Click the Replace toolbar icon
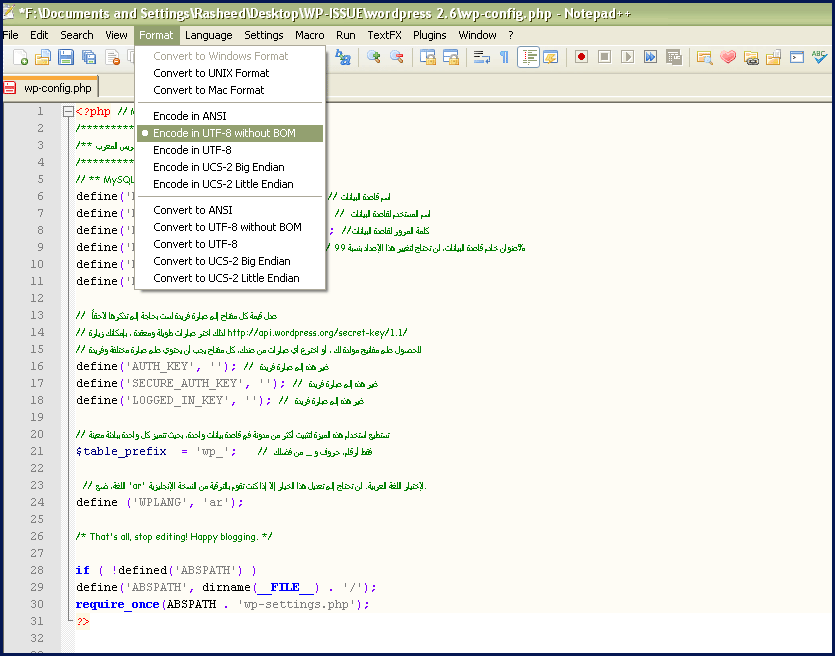Image resolution: width=835 pixels, height=656 pixels. 342,58
